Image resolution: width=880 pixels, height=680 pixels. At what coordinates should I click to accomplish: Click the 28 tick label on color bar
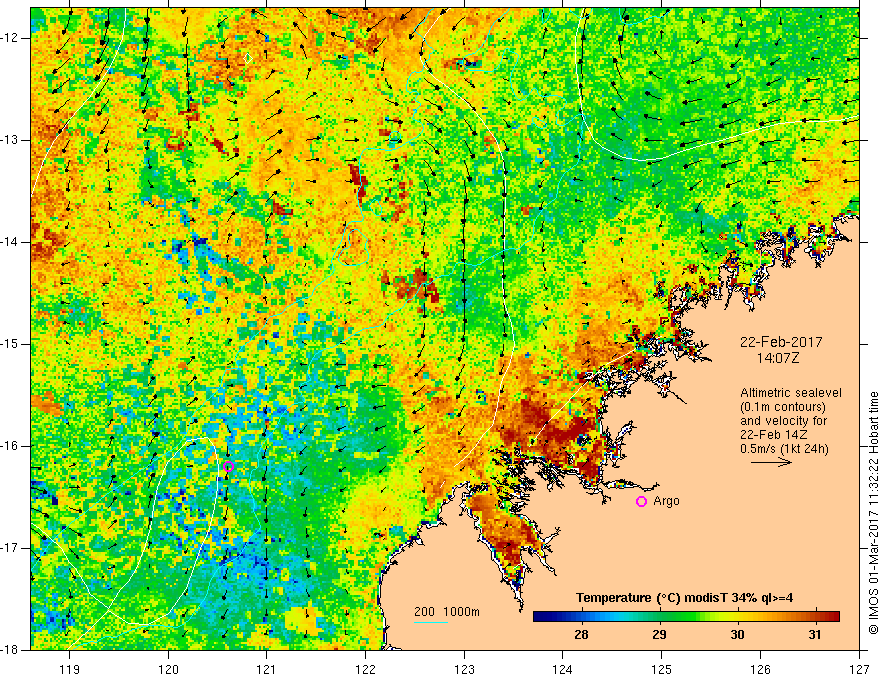tap(581, 635)
